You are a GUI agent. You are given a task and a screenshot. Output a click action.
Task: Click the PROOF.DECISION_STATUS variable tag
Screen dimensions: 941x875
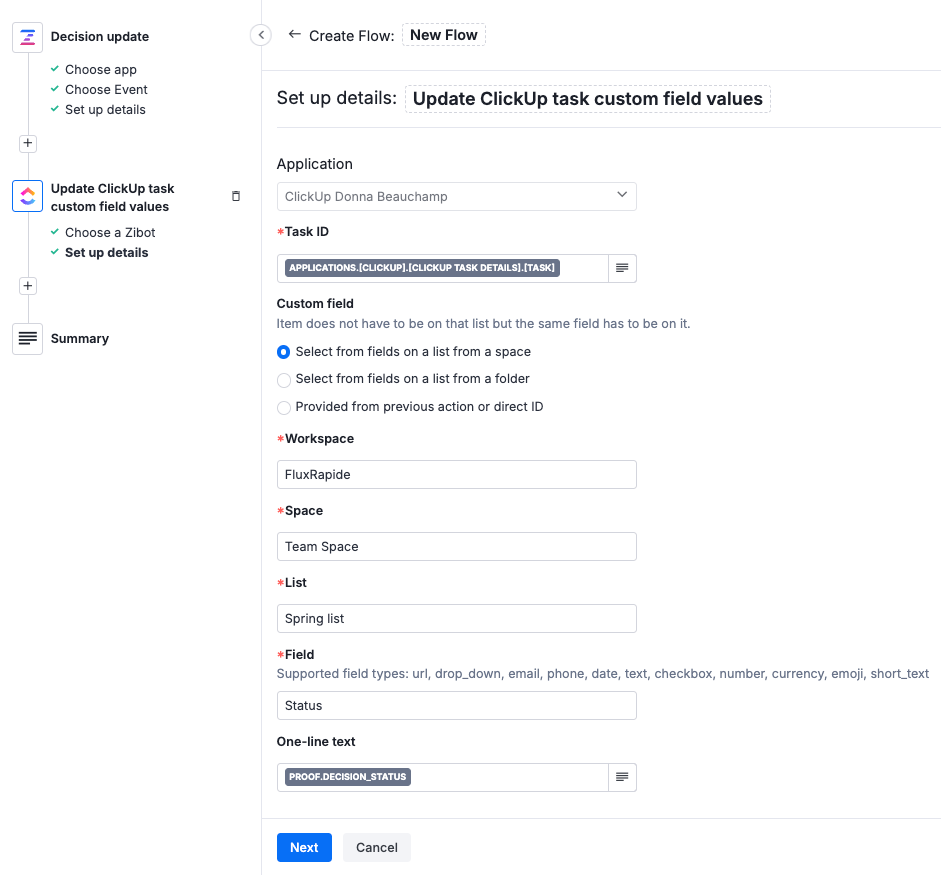point(347,777)
